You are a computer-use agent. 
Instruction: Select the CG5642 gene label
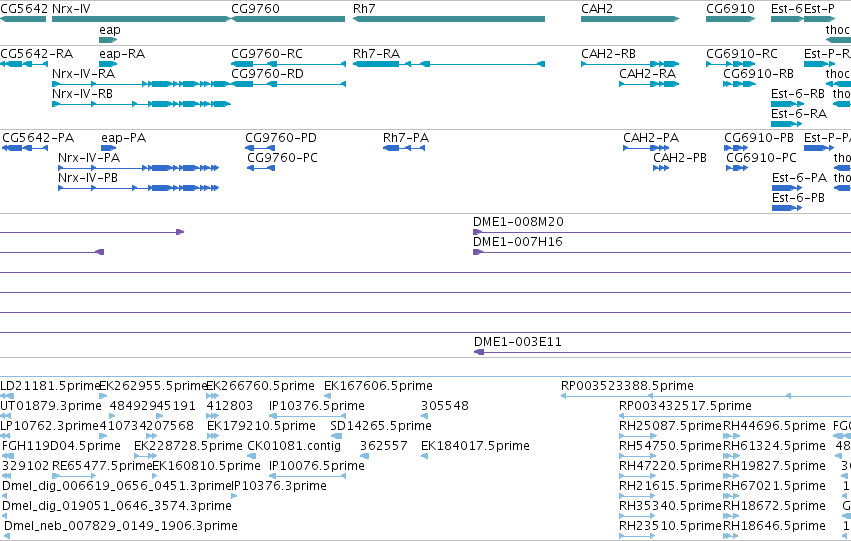[24, 9]
